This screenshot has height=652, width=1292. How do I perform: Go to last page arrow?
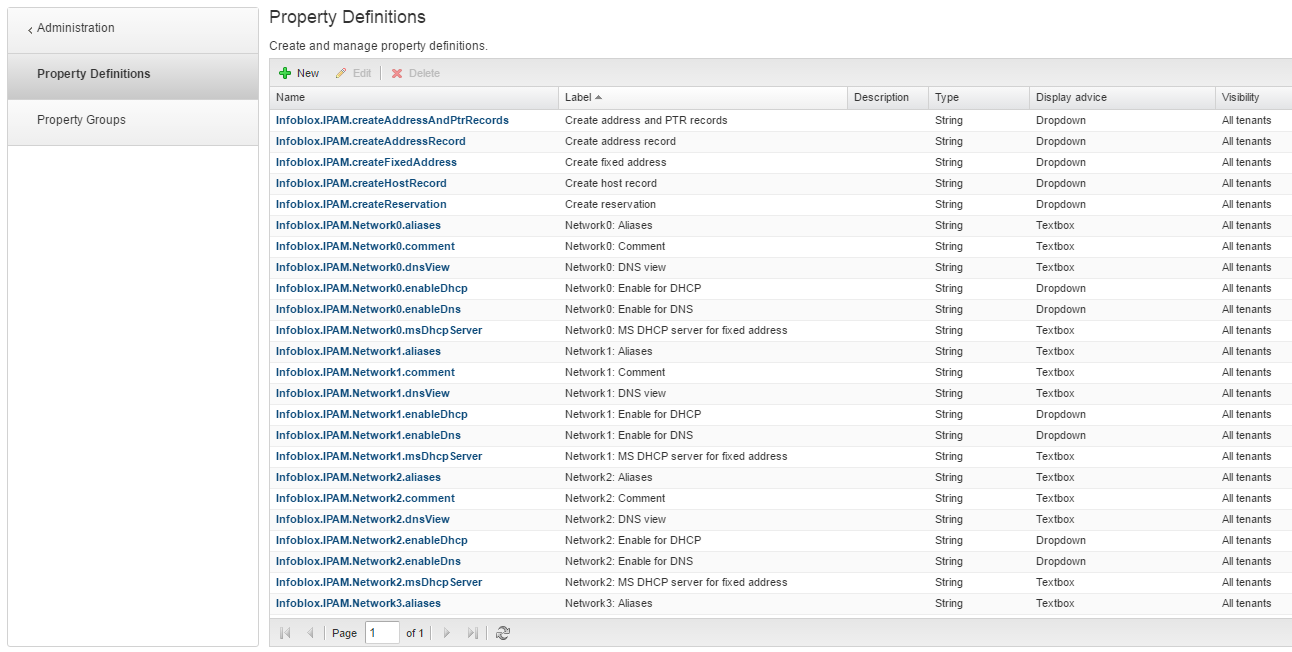(x=473, y=633)
